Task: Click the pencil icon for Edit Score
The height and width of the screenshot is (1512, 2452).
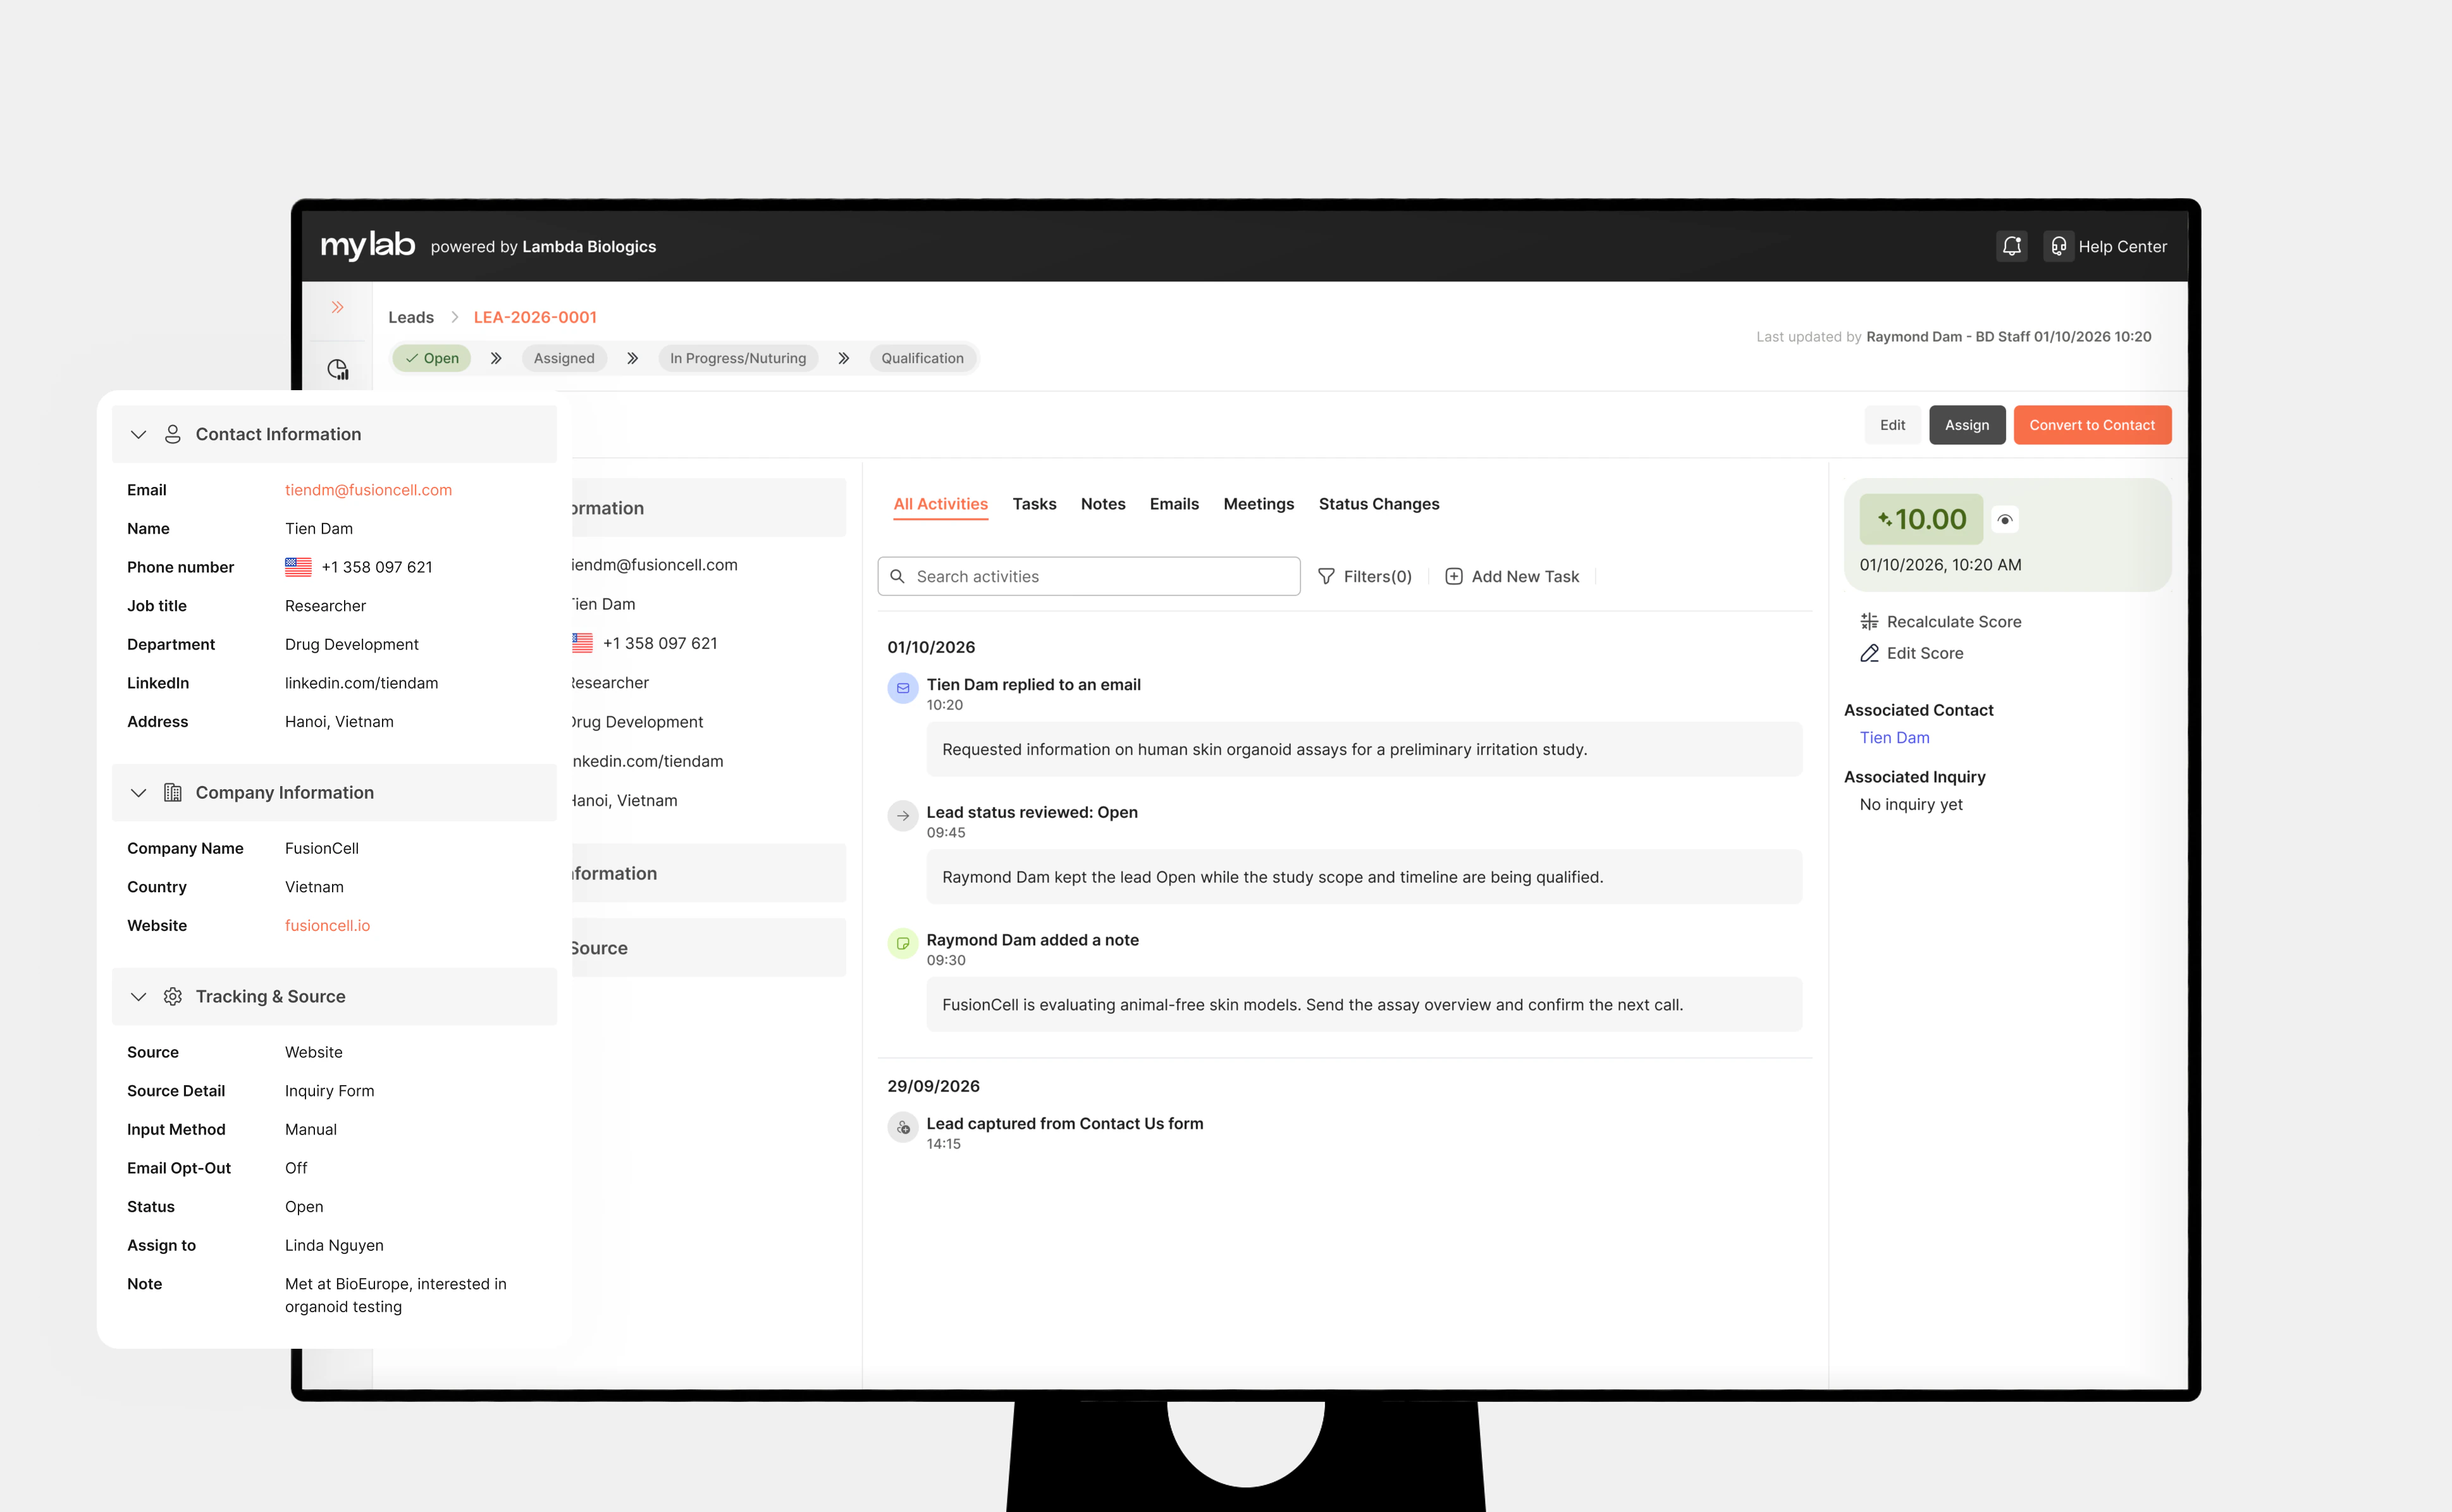Action: coord(1868,653)
